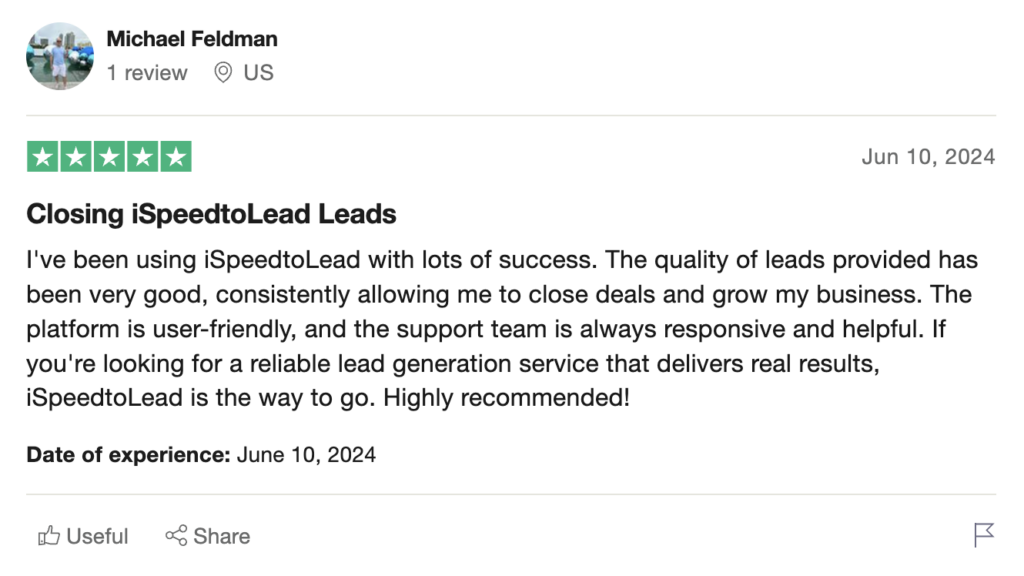The height and width of the screenshot is (576, 1024).
Task: Click the "June 10, 2024" experience date
Action: coord(306,455)
